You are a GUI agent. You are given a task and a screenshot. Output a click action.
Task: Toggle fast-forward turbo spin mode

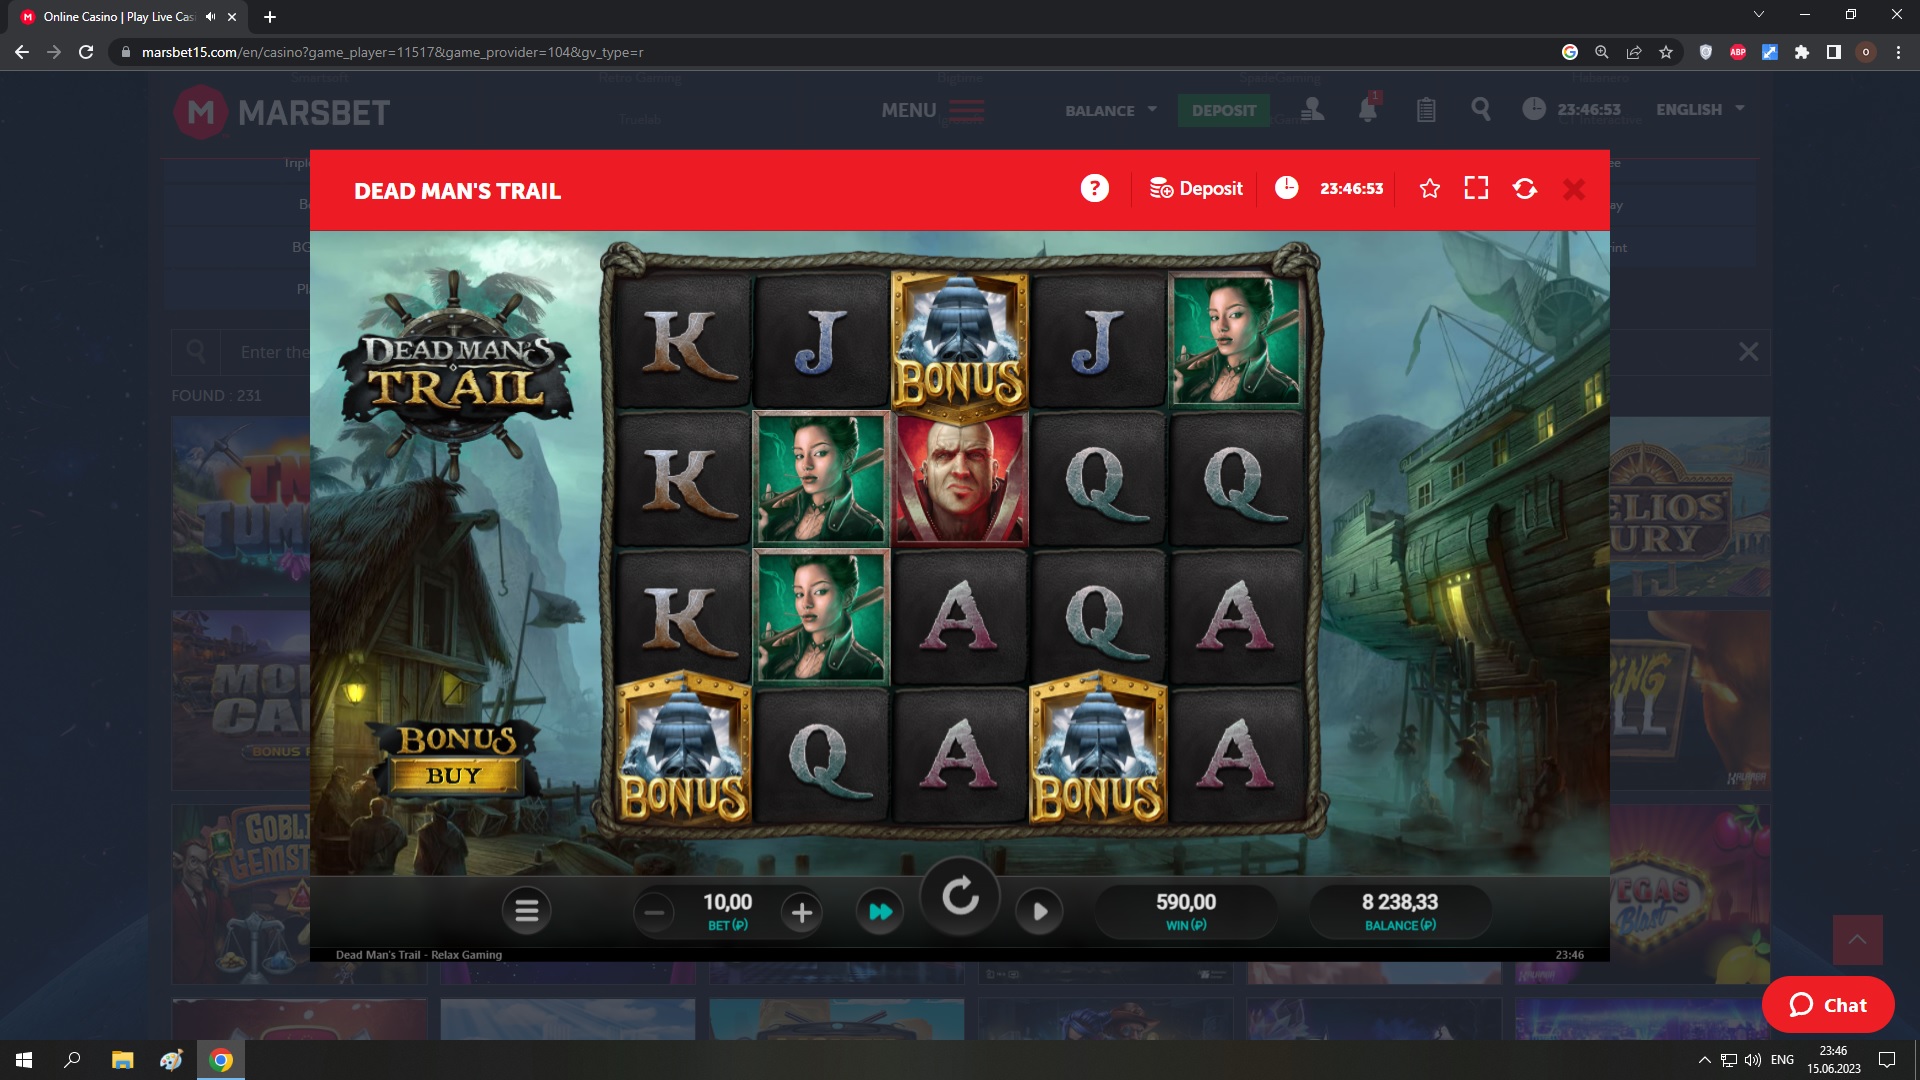pyautogui.click(x=880, y=911)
